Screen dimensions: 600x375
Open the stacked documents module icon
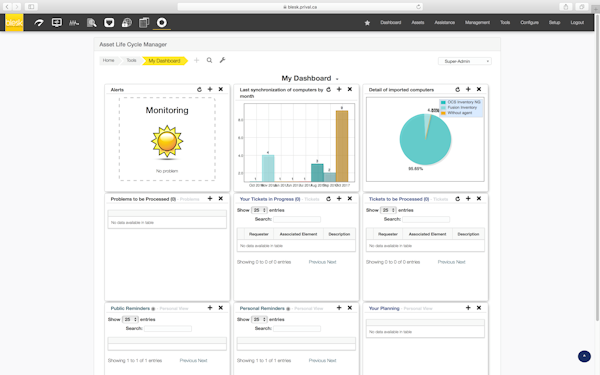click(x=144, y=23)
